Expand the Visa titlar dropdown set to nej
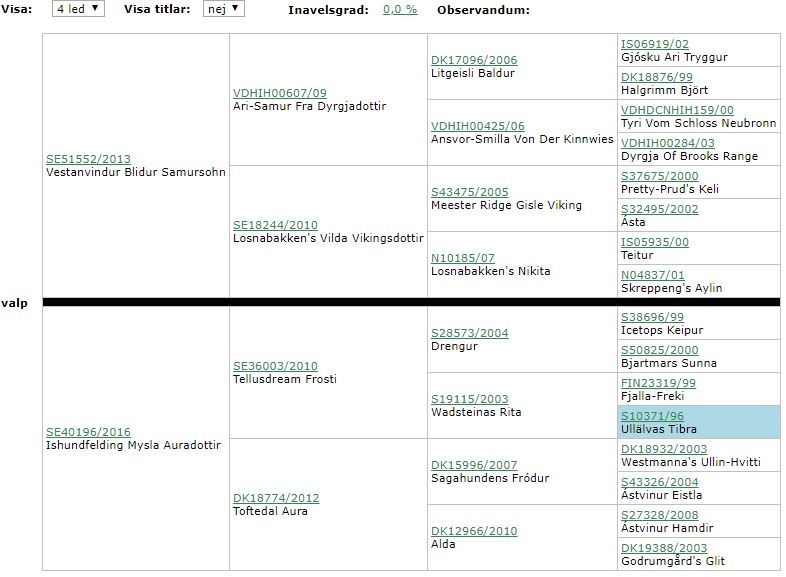The width and height of the screenshot is (786, 577). point(222,9)
